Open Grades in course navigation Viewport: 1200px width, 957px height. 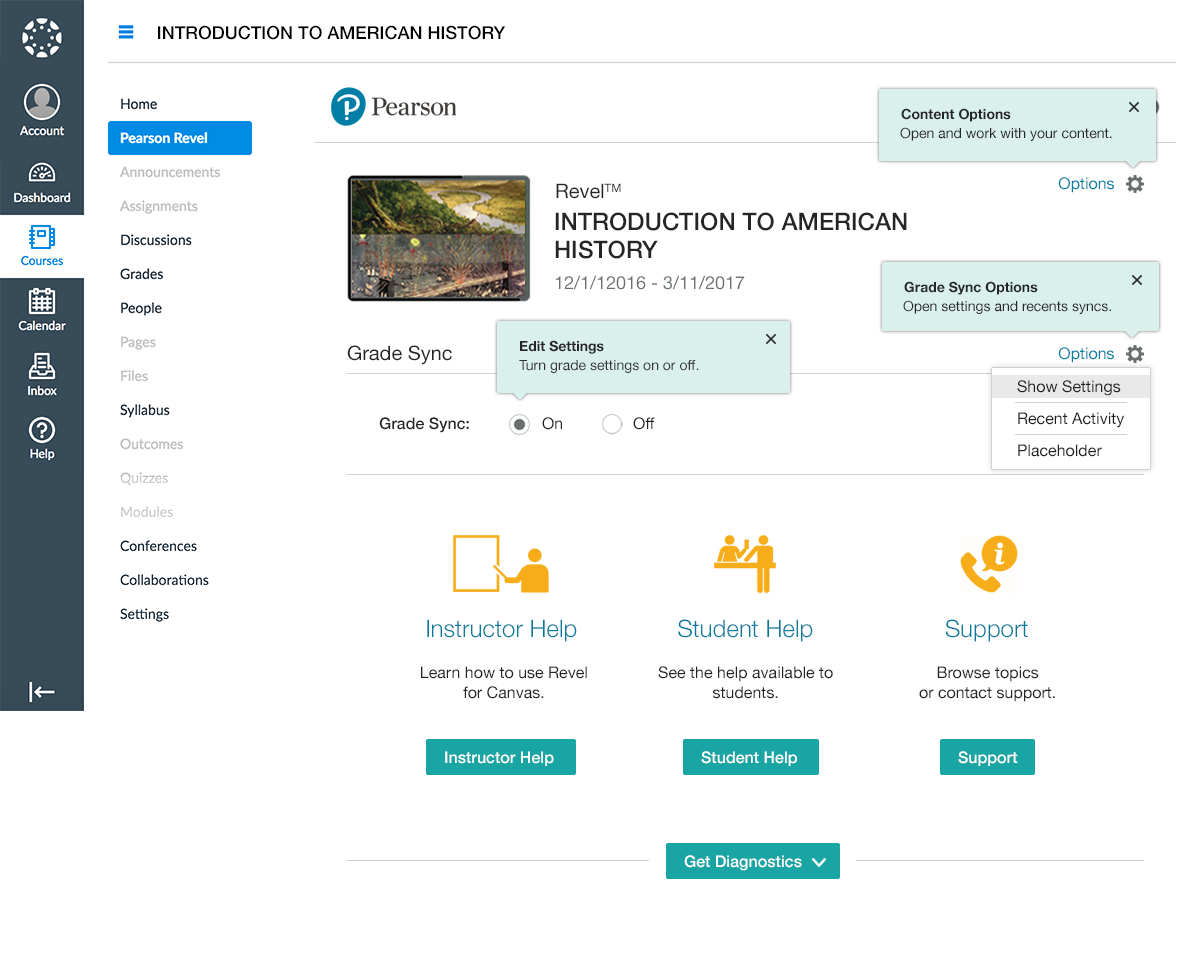142,274
